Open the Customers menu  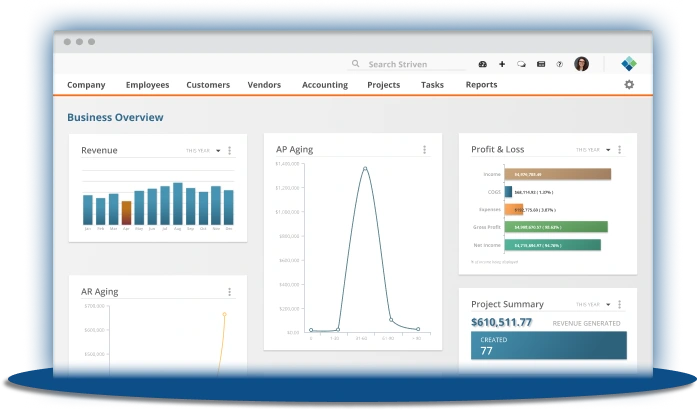click(x=208, y=84)
